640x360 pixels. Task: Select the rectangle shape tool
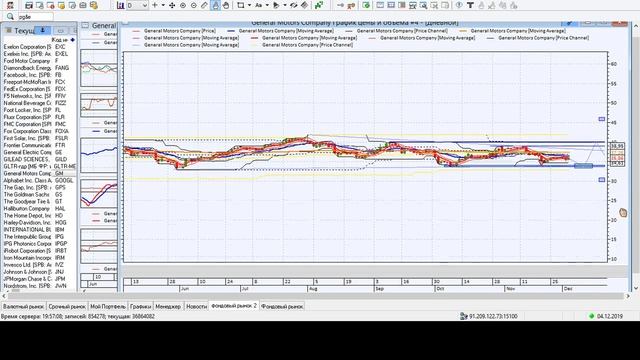tap(240, 5)
